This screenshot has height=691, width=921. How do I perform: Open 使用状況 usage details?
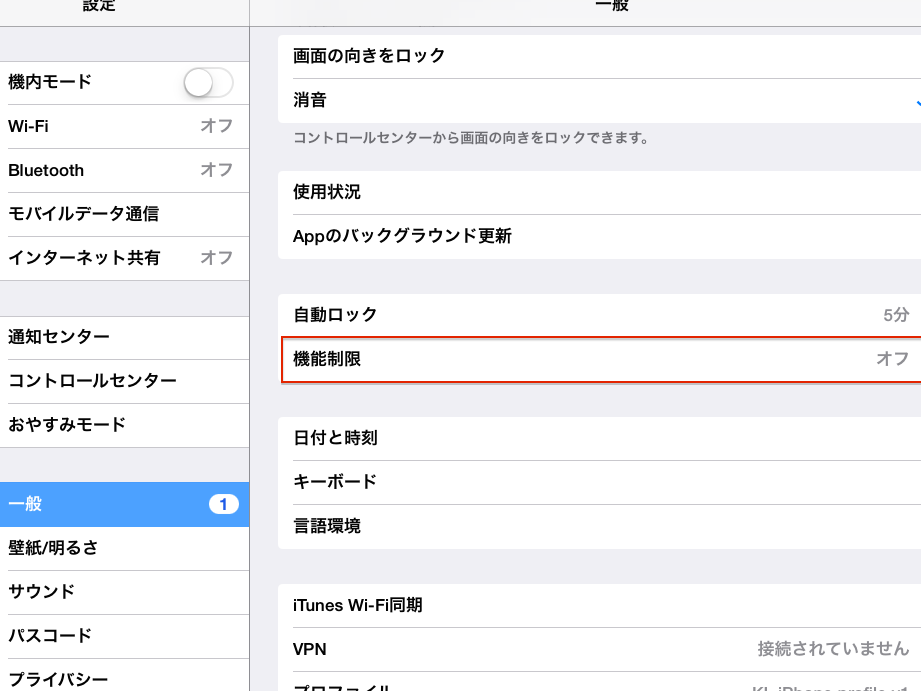(x=598, y=192)
